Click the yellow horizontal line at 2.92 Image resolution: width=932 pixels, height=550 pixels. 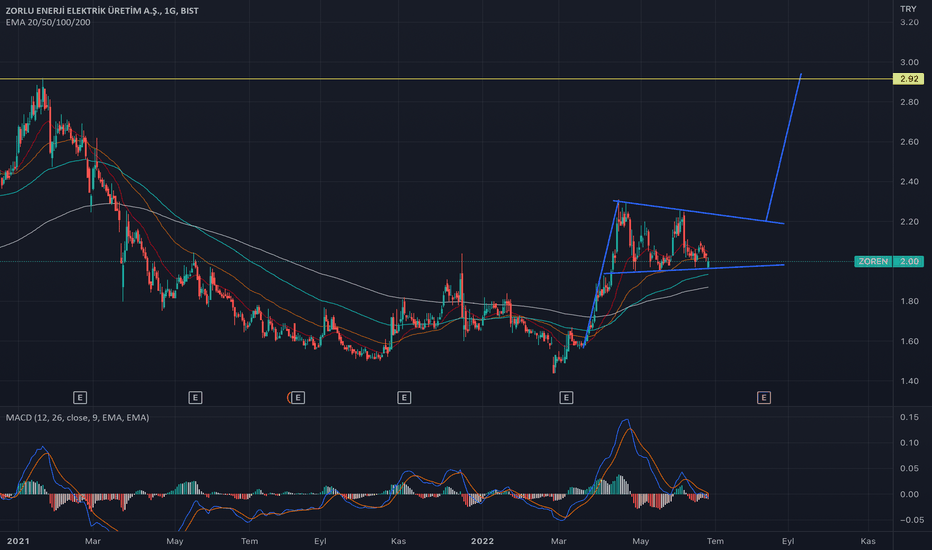tap(446, 78)
